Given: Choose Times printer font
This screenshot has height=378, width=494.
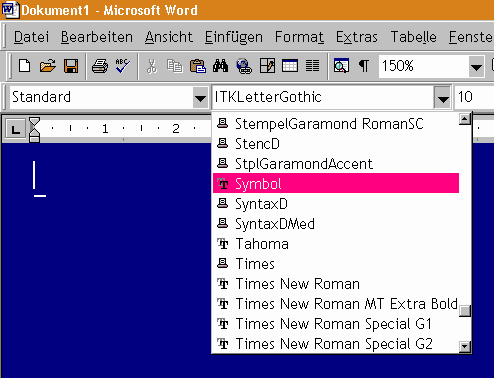Looking at the screenshot, I should coord(336,264).
